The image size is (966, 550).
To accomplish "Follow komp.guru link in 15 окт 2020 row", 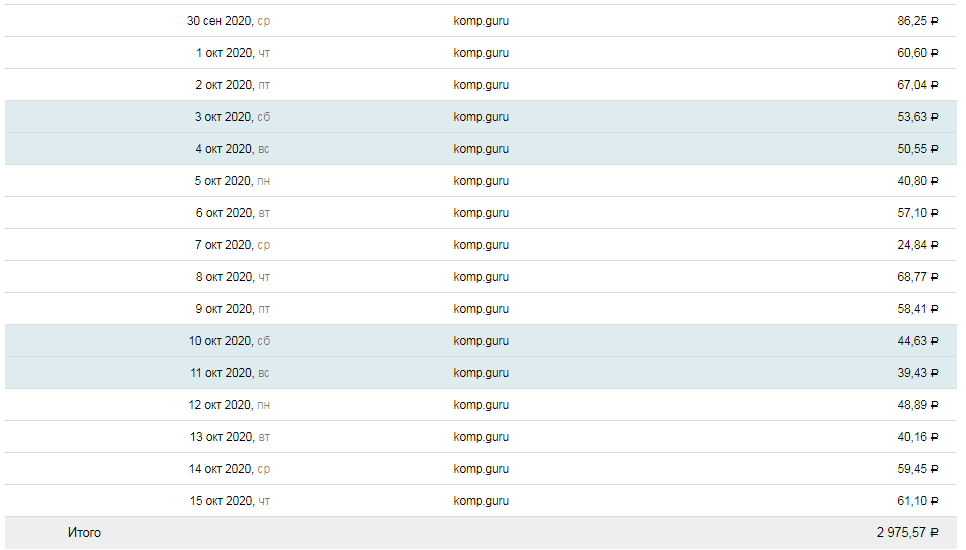I will point(481,501).
